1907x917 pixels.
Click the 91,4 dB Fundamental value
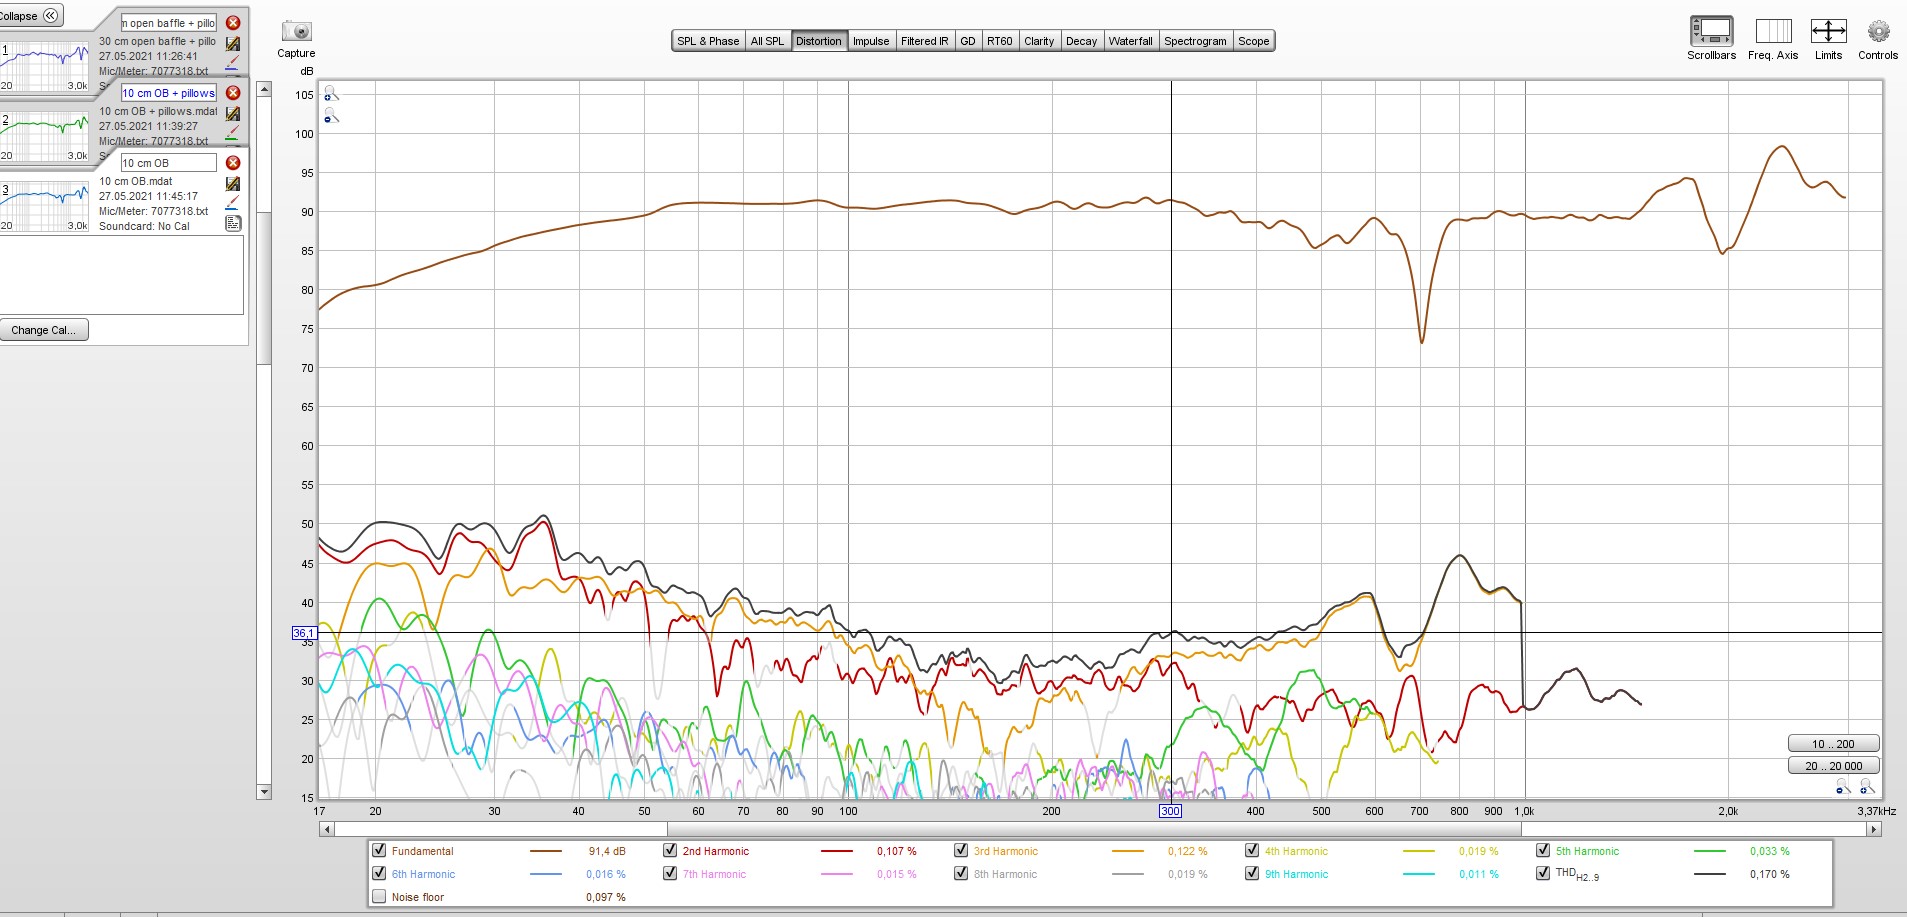pyautogui.click(x=607, y=851)
